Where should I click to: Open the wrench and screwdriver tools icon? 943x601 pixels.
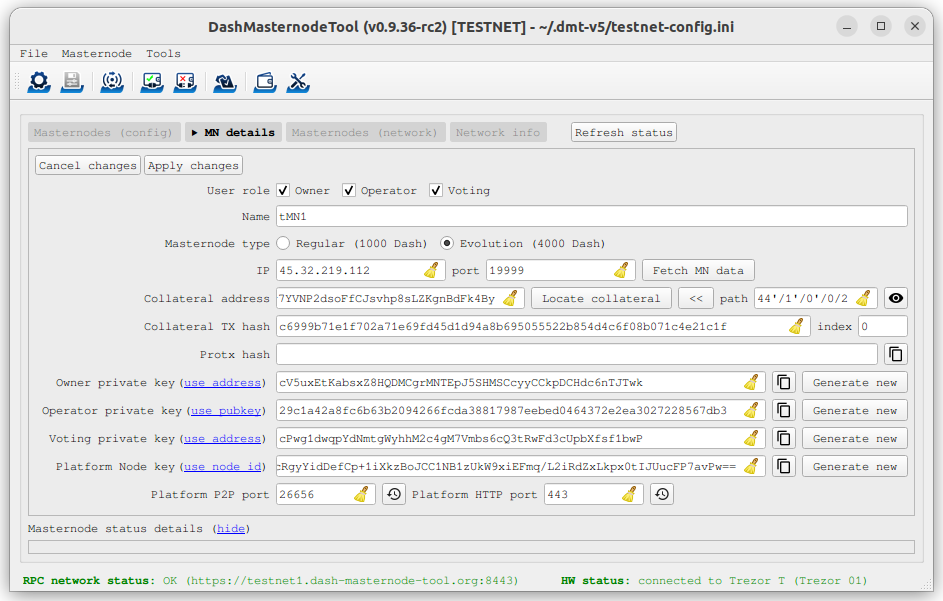click(298, 82)
